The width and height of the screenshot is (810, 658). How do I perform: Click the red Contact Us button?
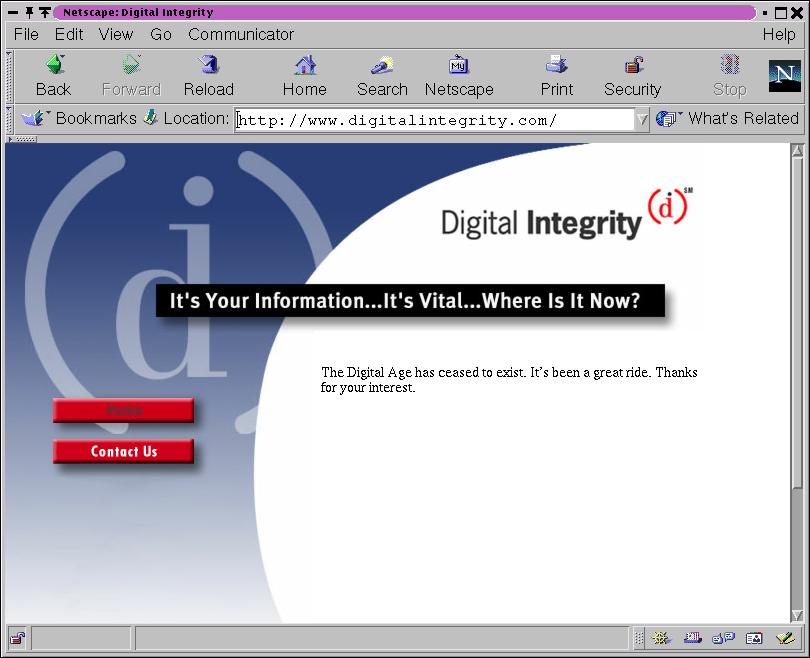point(123,451)
